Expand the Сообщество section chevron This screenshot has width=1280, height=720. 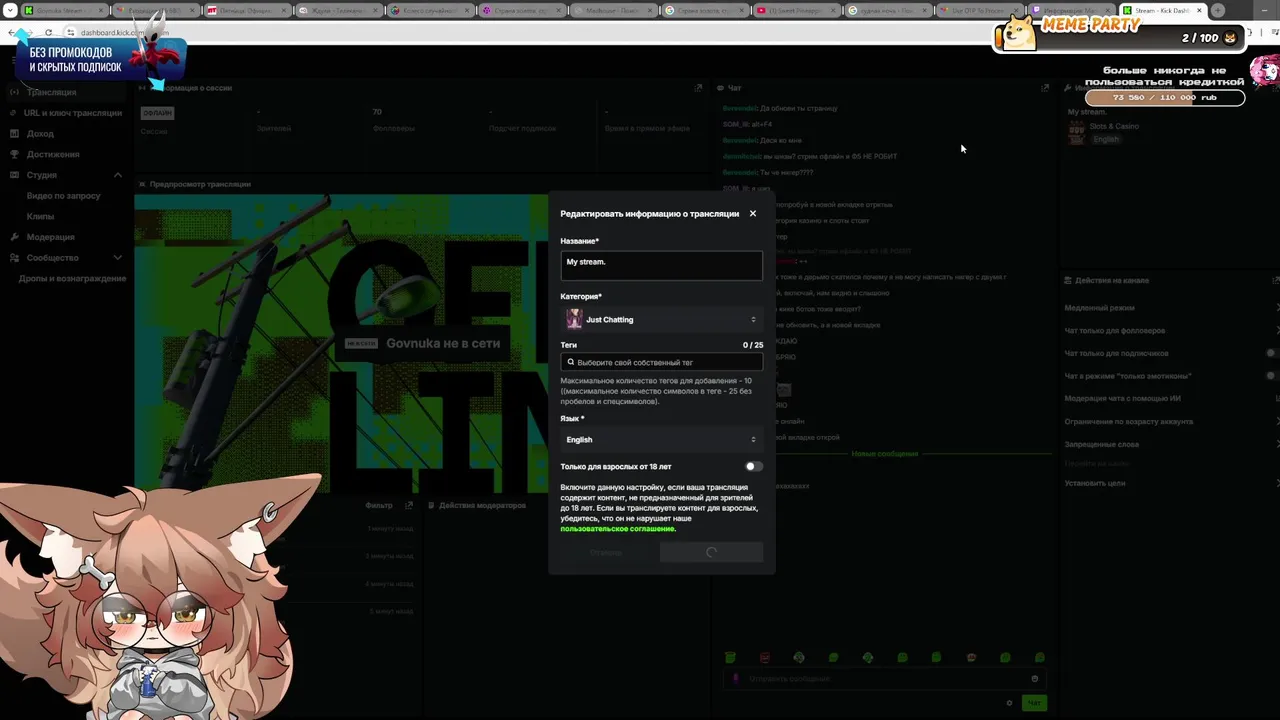(x=117, y=258)
